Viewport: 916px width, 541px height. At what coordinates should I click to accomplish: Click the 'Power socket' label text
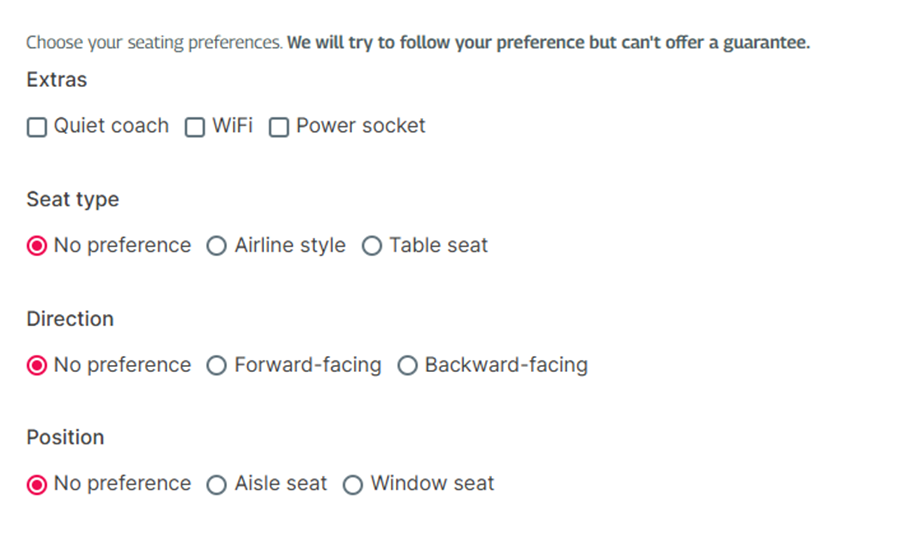tap(360, 126)
